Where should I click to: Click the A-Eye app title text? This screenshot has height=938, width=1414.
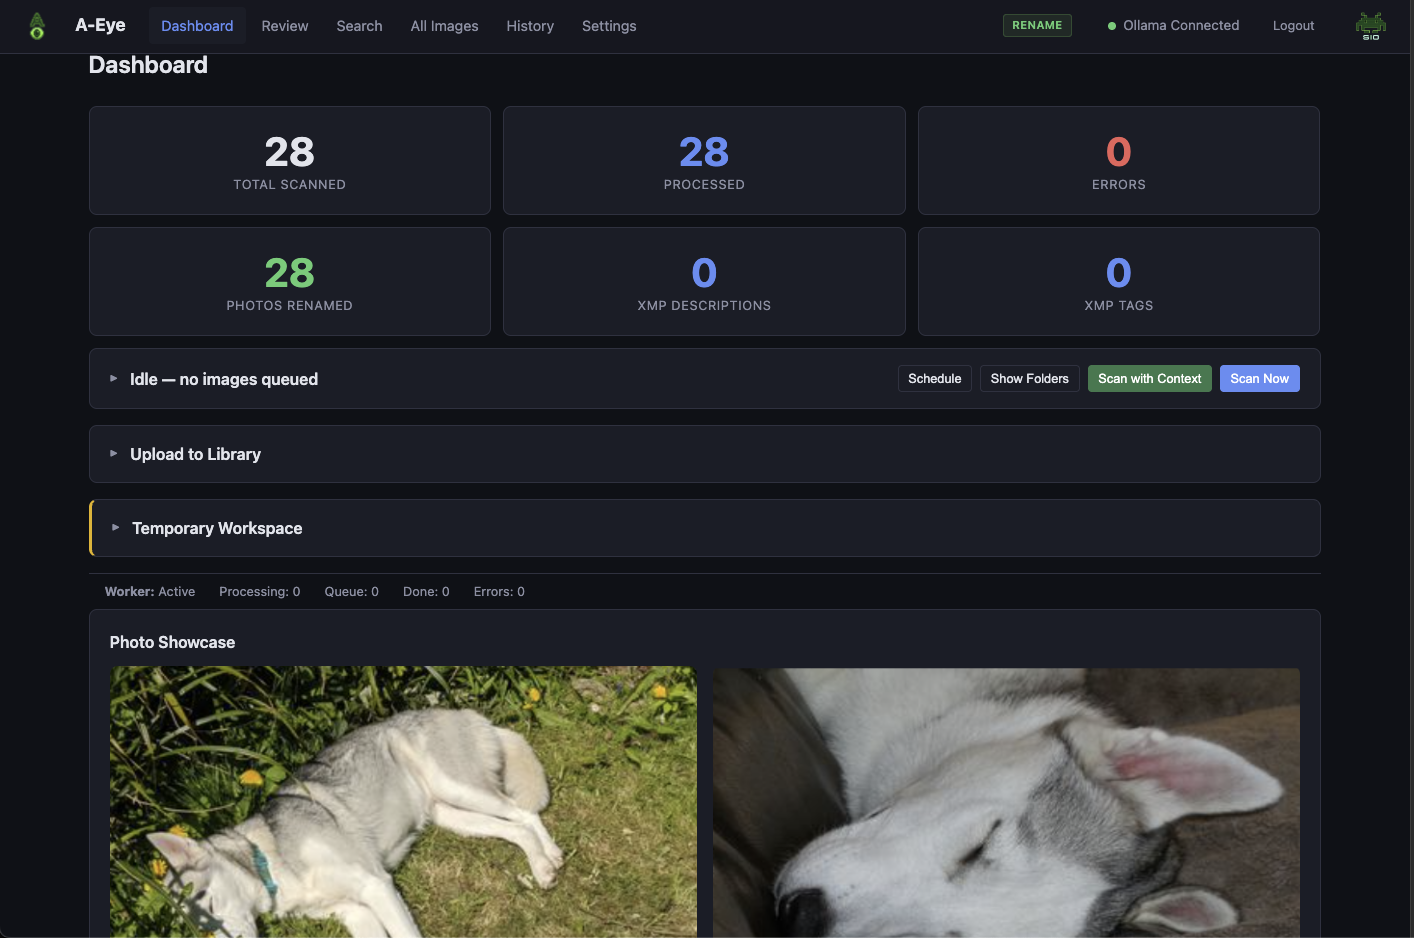tap(100, 25)
